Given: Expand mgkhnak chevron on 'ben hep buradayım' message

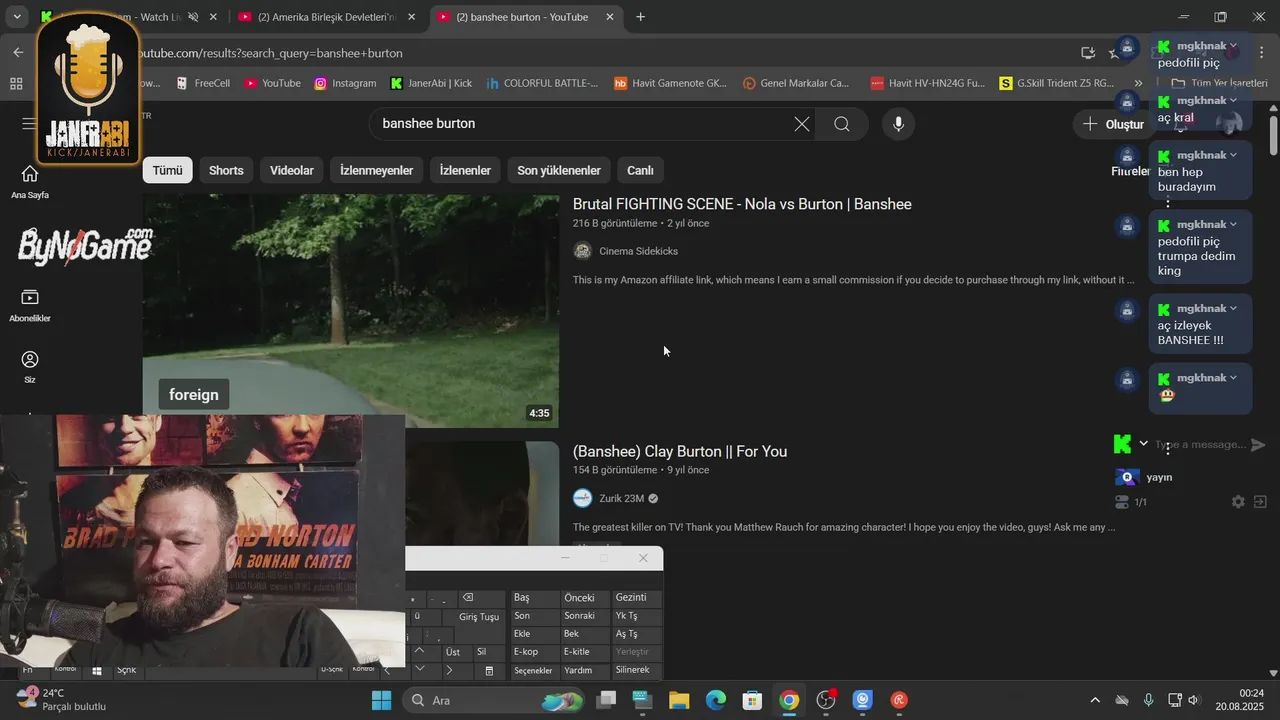Looking at the screenshot, I should point(1233,156).
